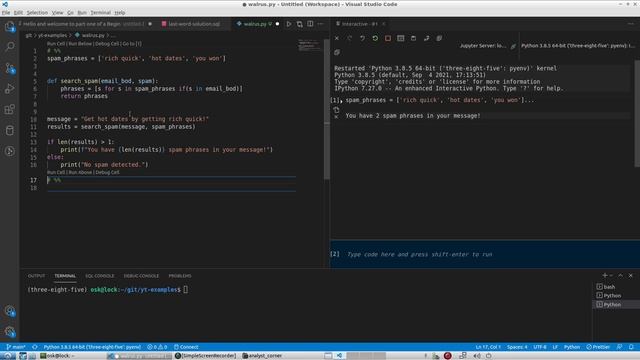The height and width of the screenshot is (360, 640).
Task: Change the Python language mode in status bar
Action: 572,347
